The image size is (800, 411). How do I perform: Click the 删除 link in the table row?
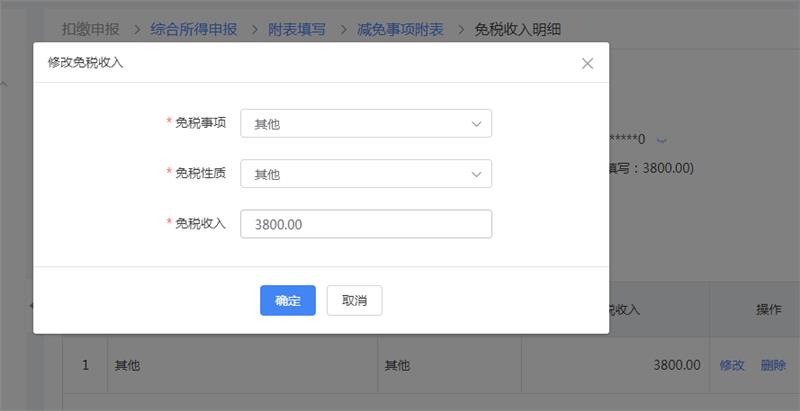click(x=773, y=365)
